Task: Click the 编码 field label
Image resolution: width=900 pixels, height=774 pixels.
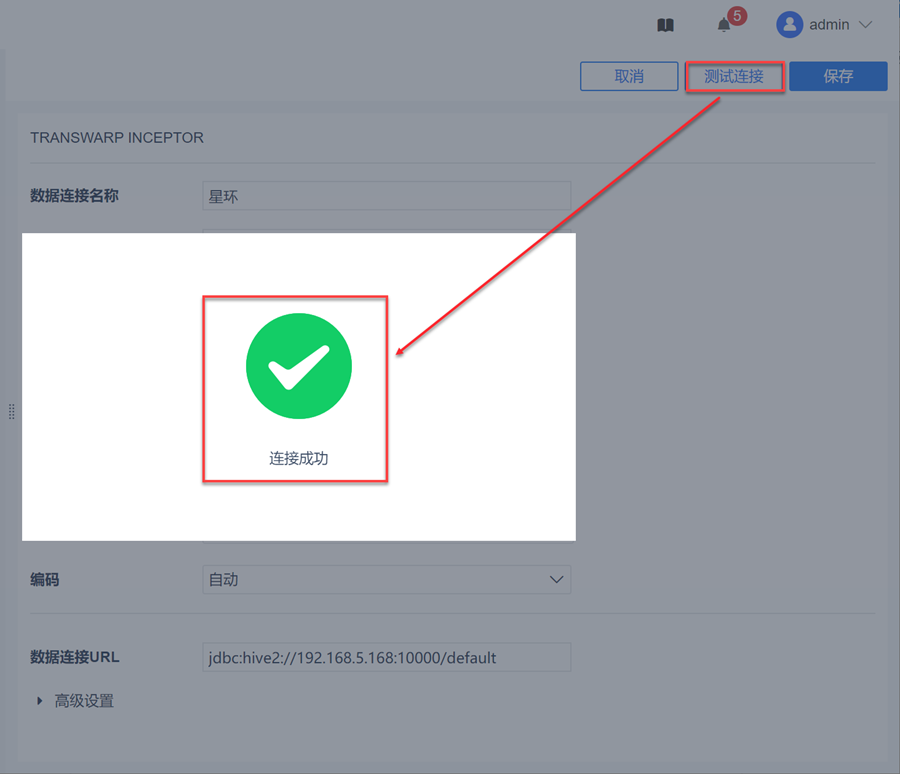Action: [45, 580]
